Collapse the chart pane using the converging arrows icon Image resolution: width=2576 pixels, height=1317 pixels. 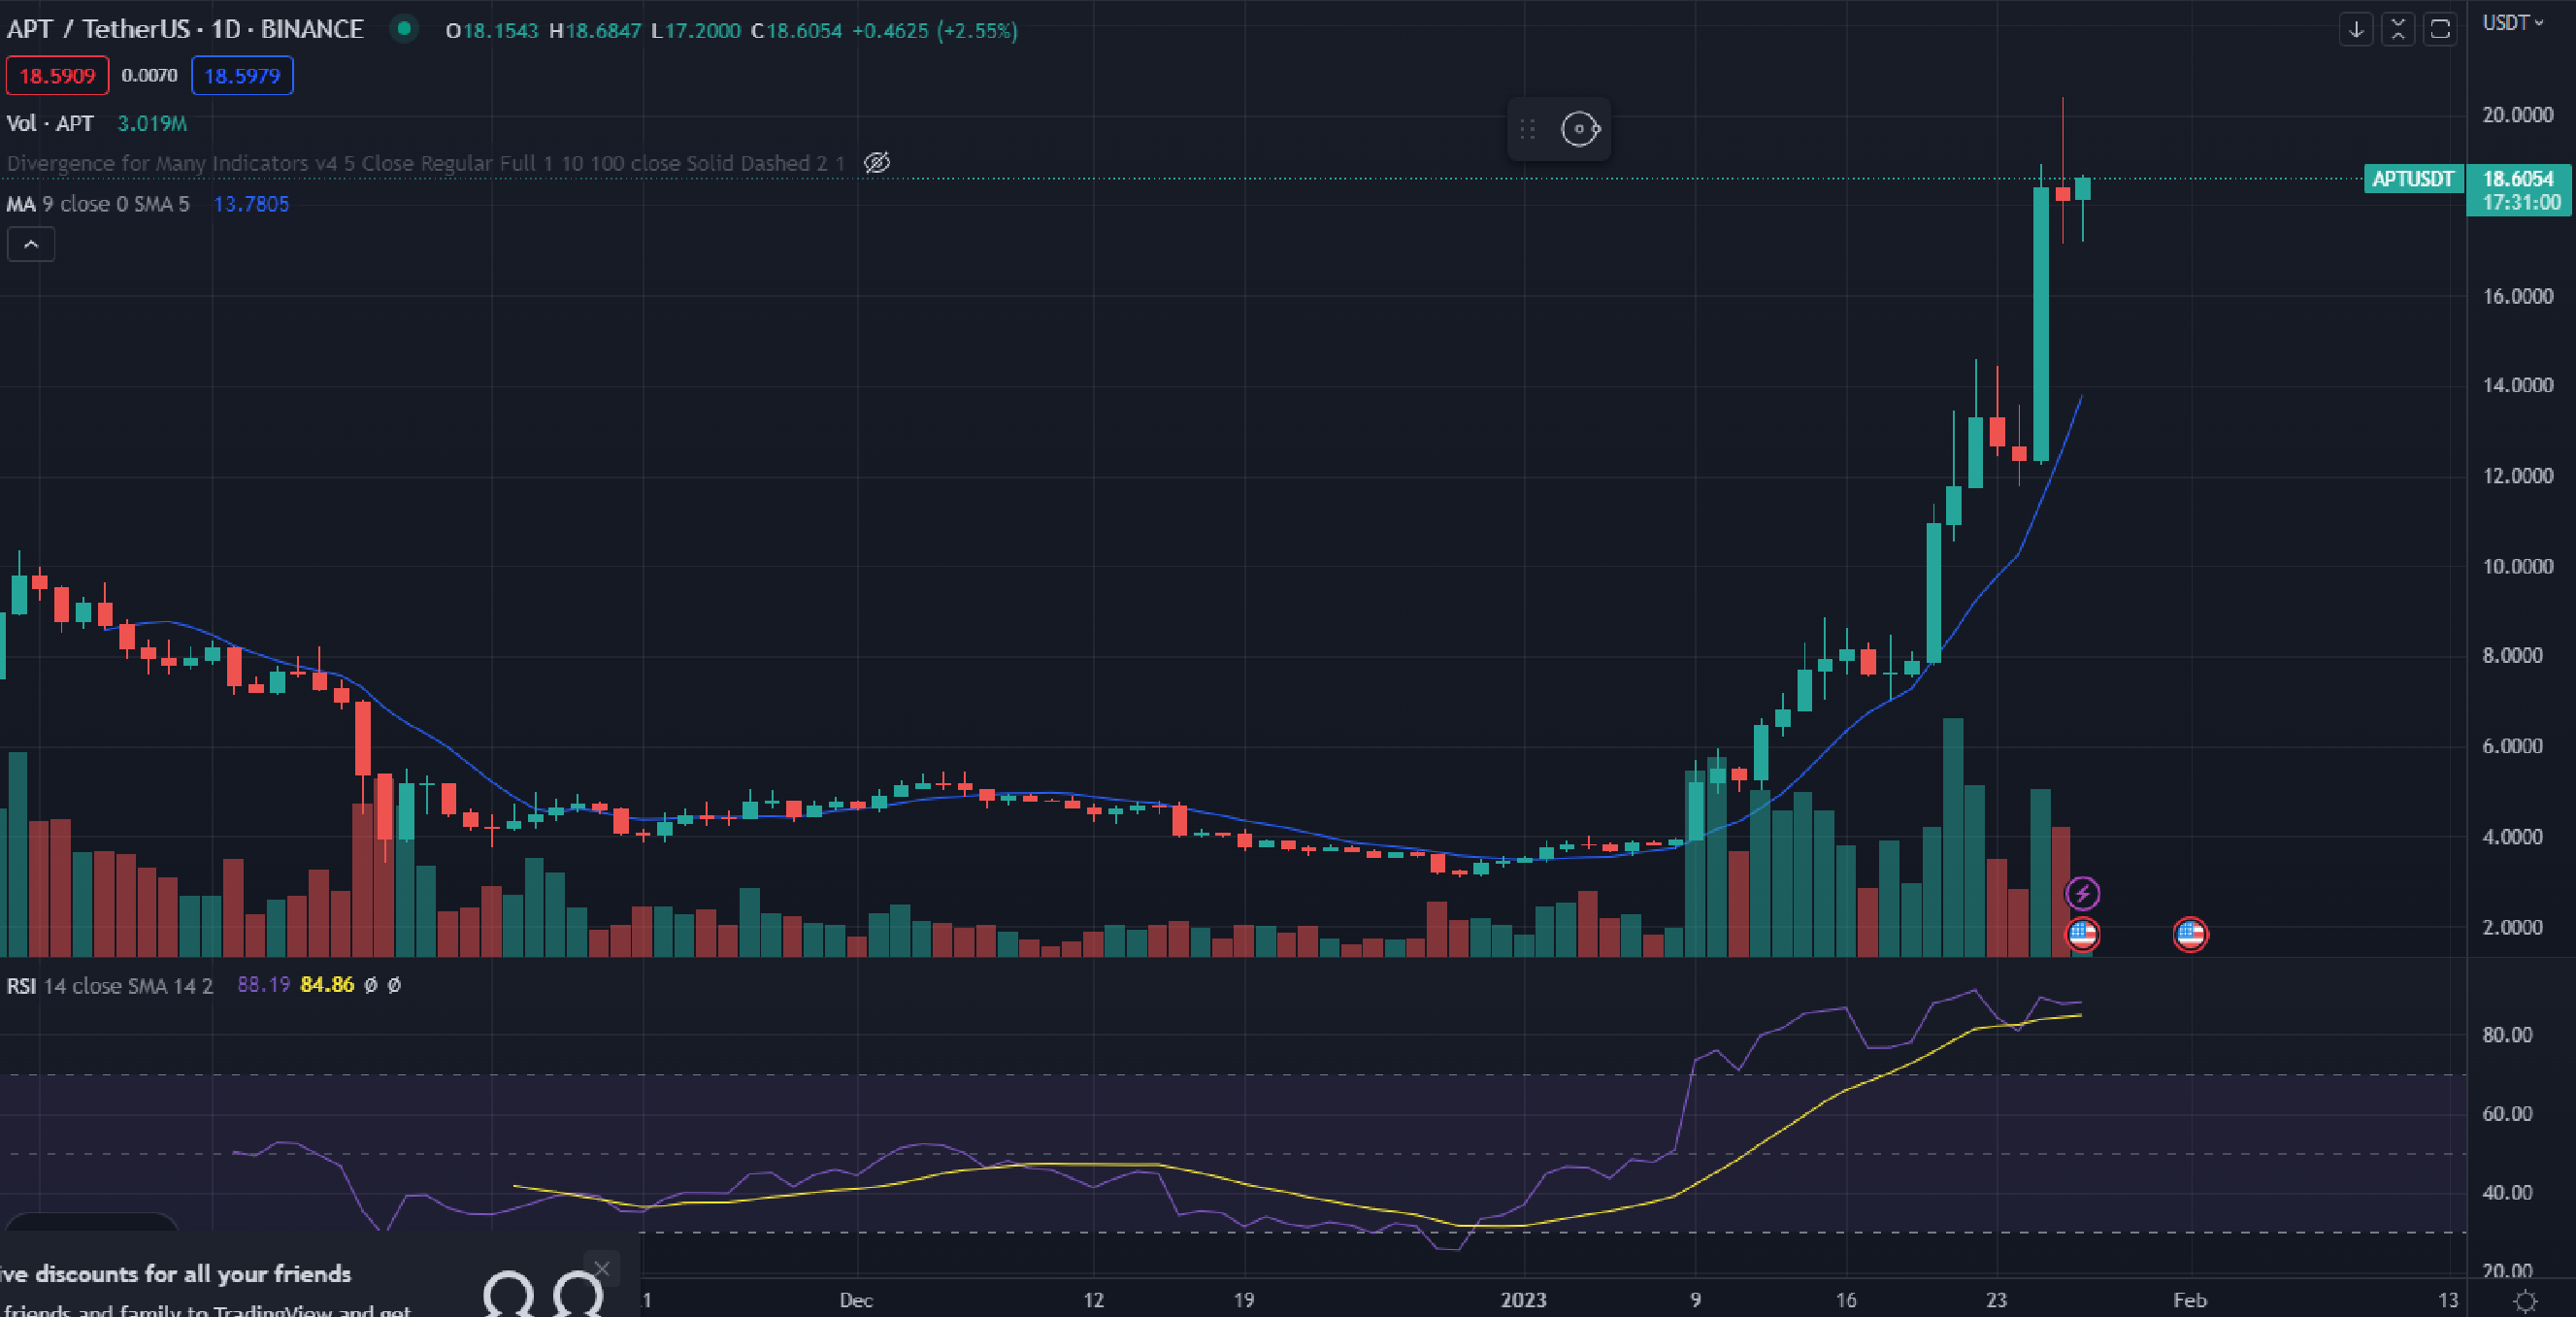click(2398, 29)
